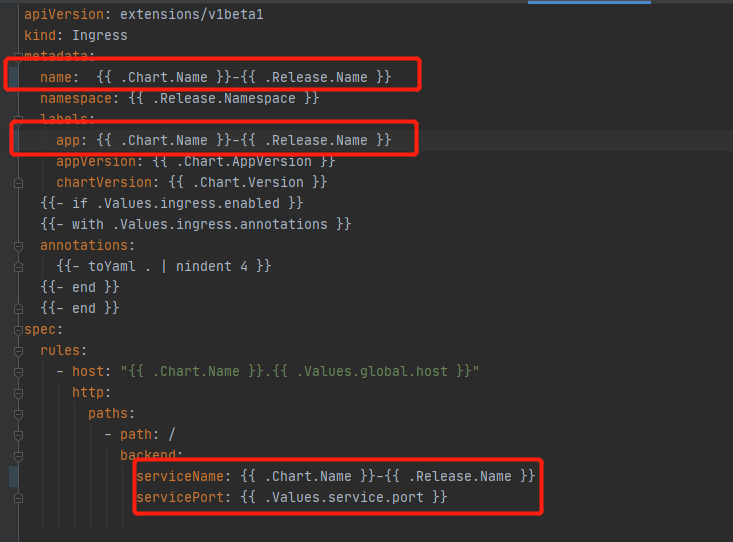This screenshot has height=542, width=733.
Task: Fold the annotations block in gutter
Action: (17, 246)
